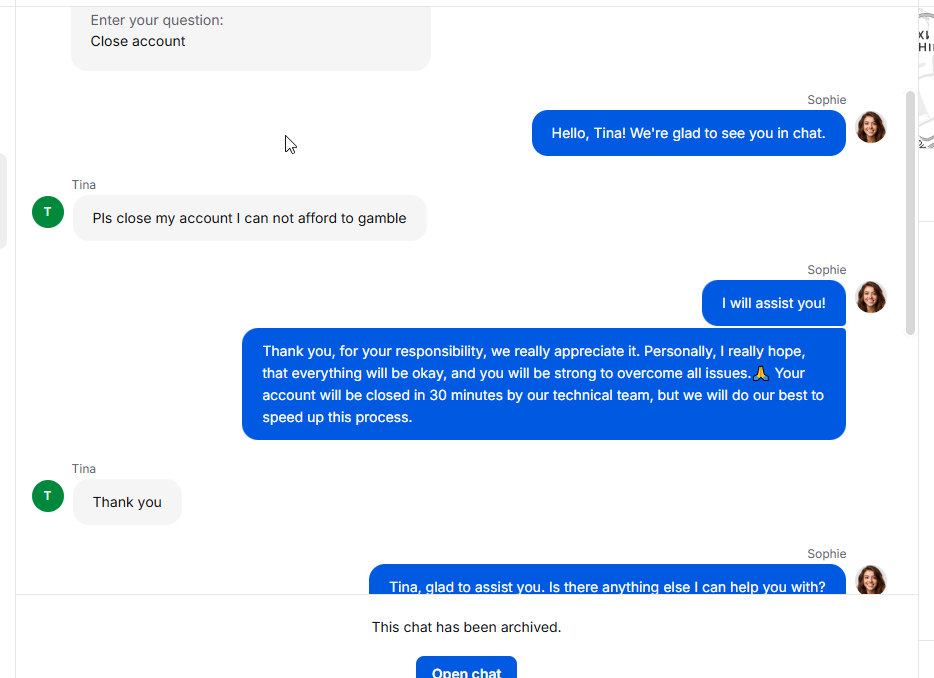The width and height of the screenshot is (934, 678).
Task: Click the "This chat has been archived." notice
Action: pyautogui.click(x=466, y=627)
